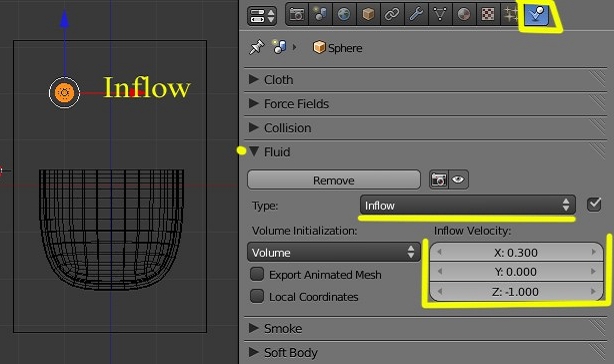Open the Object Data mesh tab
Viewport: 614px width, 364px height.
[x=440, y=15]
